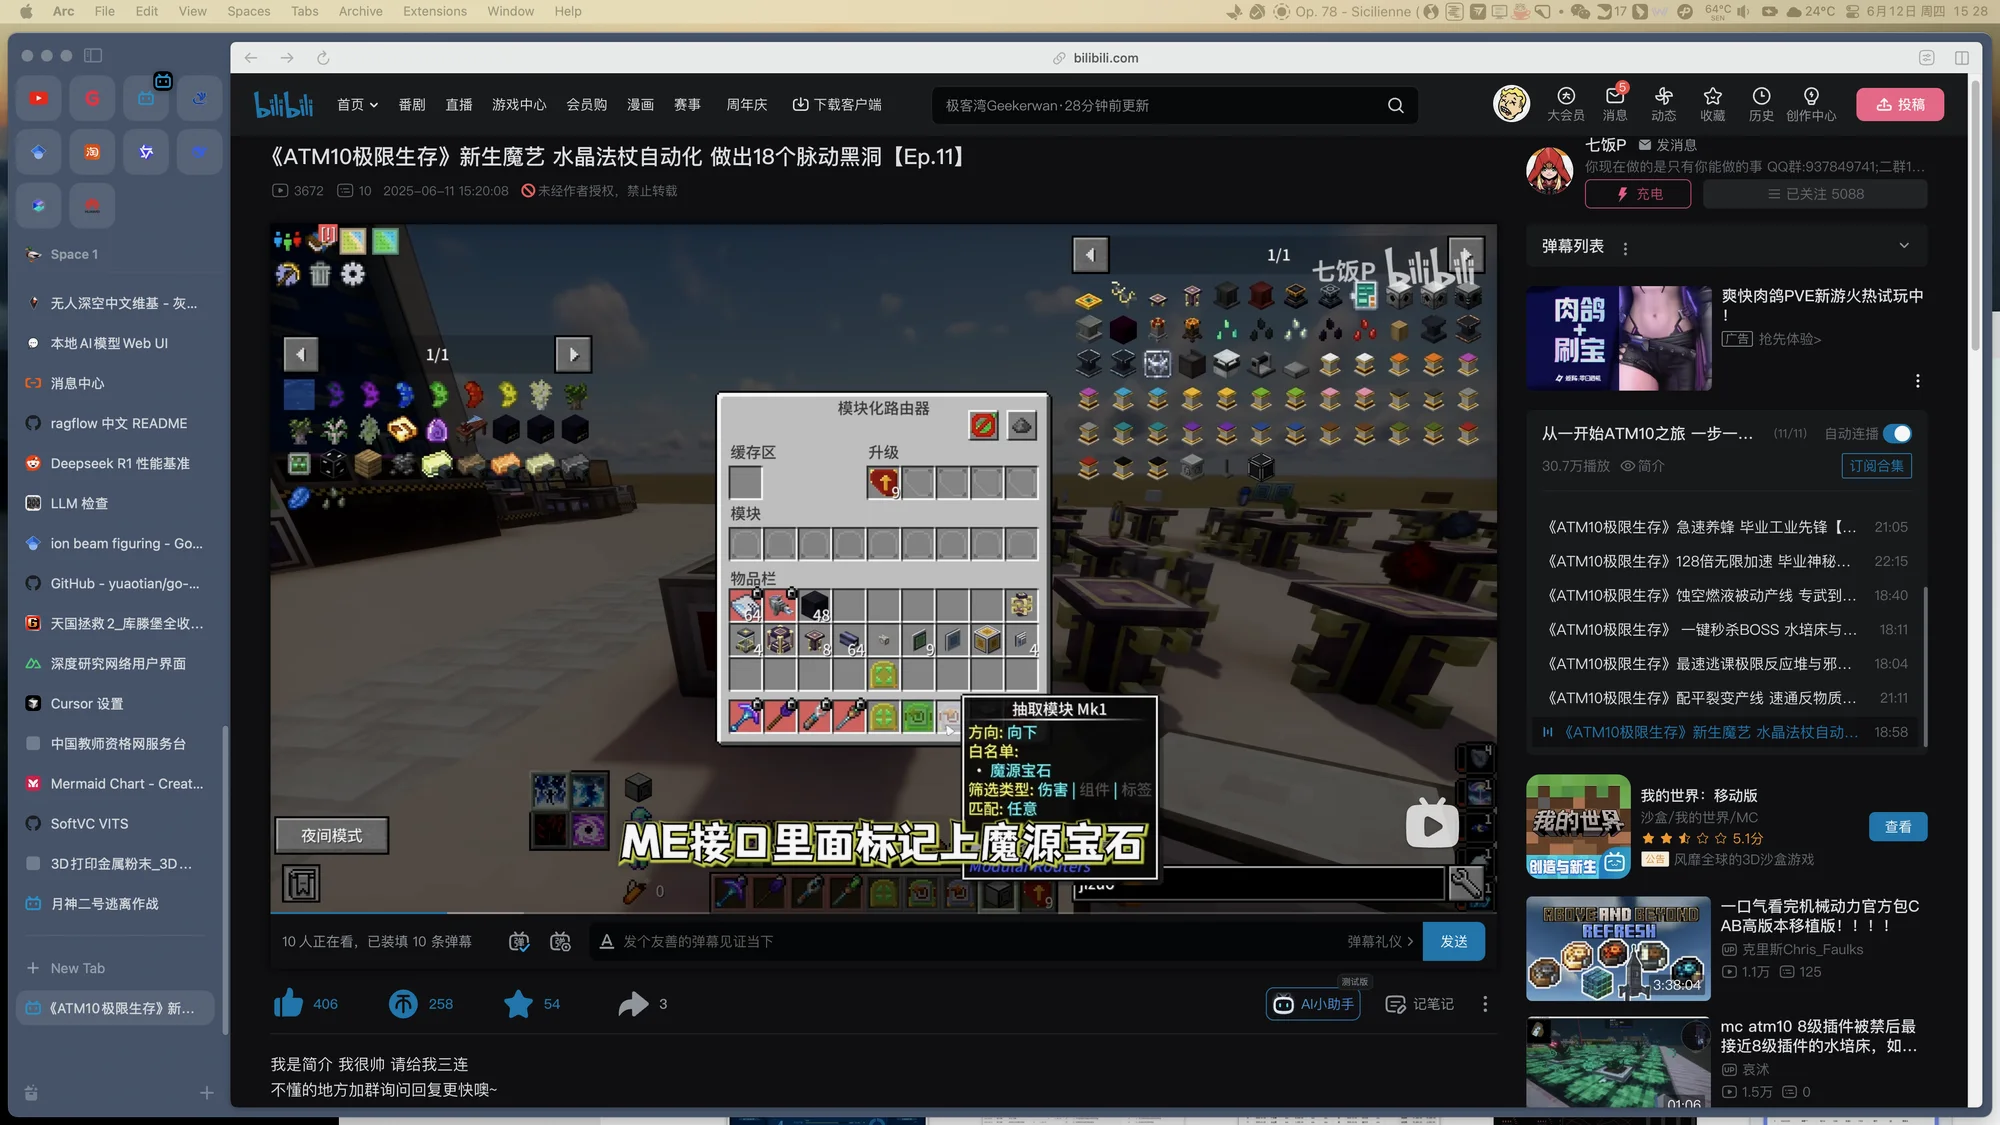Toggle Arc sidebar visibility icon
The height and width of the screenshot is (1125, 2000).
click(93, 56)
